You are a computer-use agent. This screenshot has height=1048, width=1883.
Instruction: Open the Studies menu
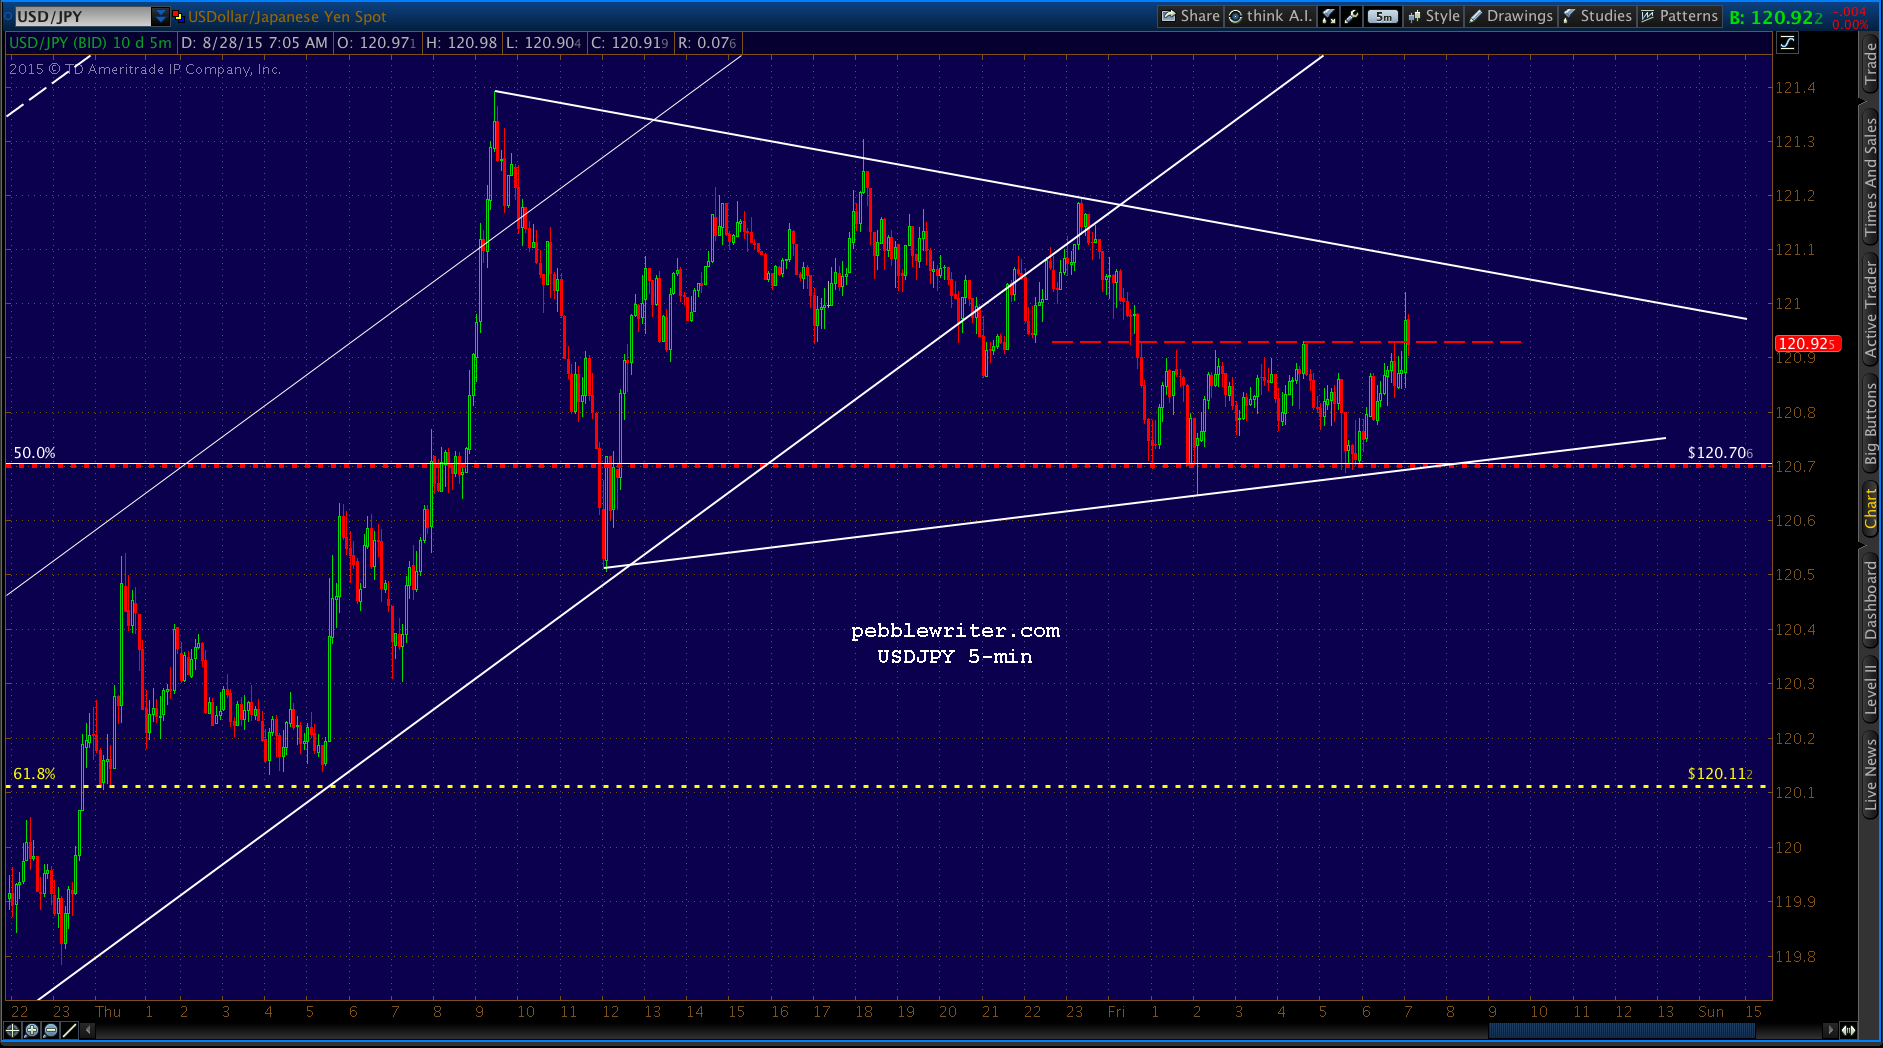point(1597,16)
